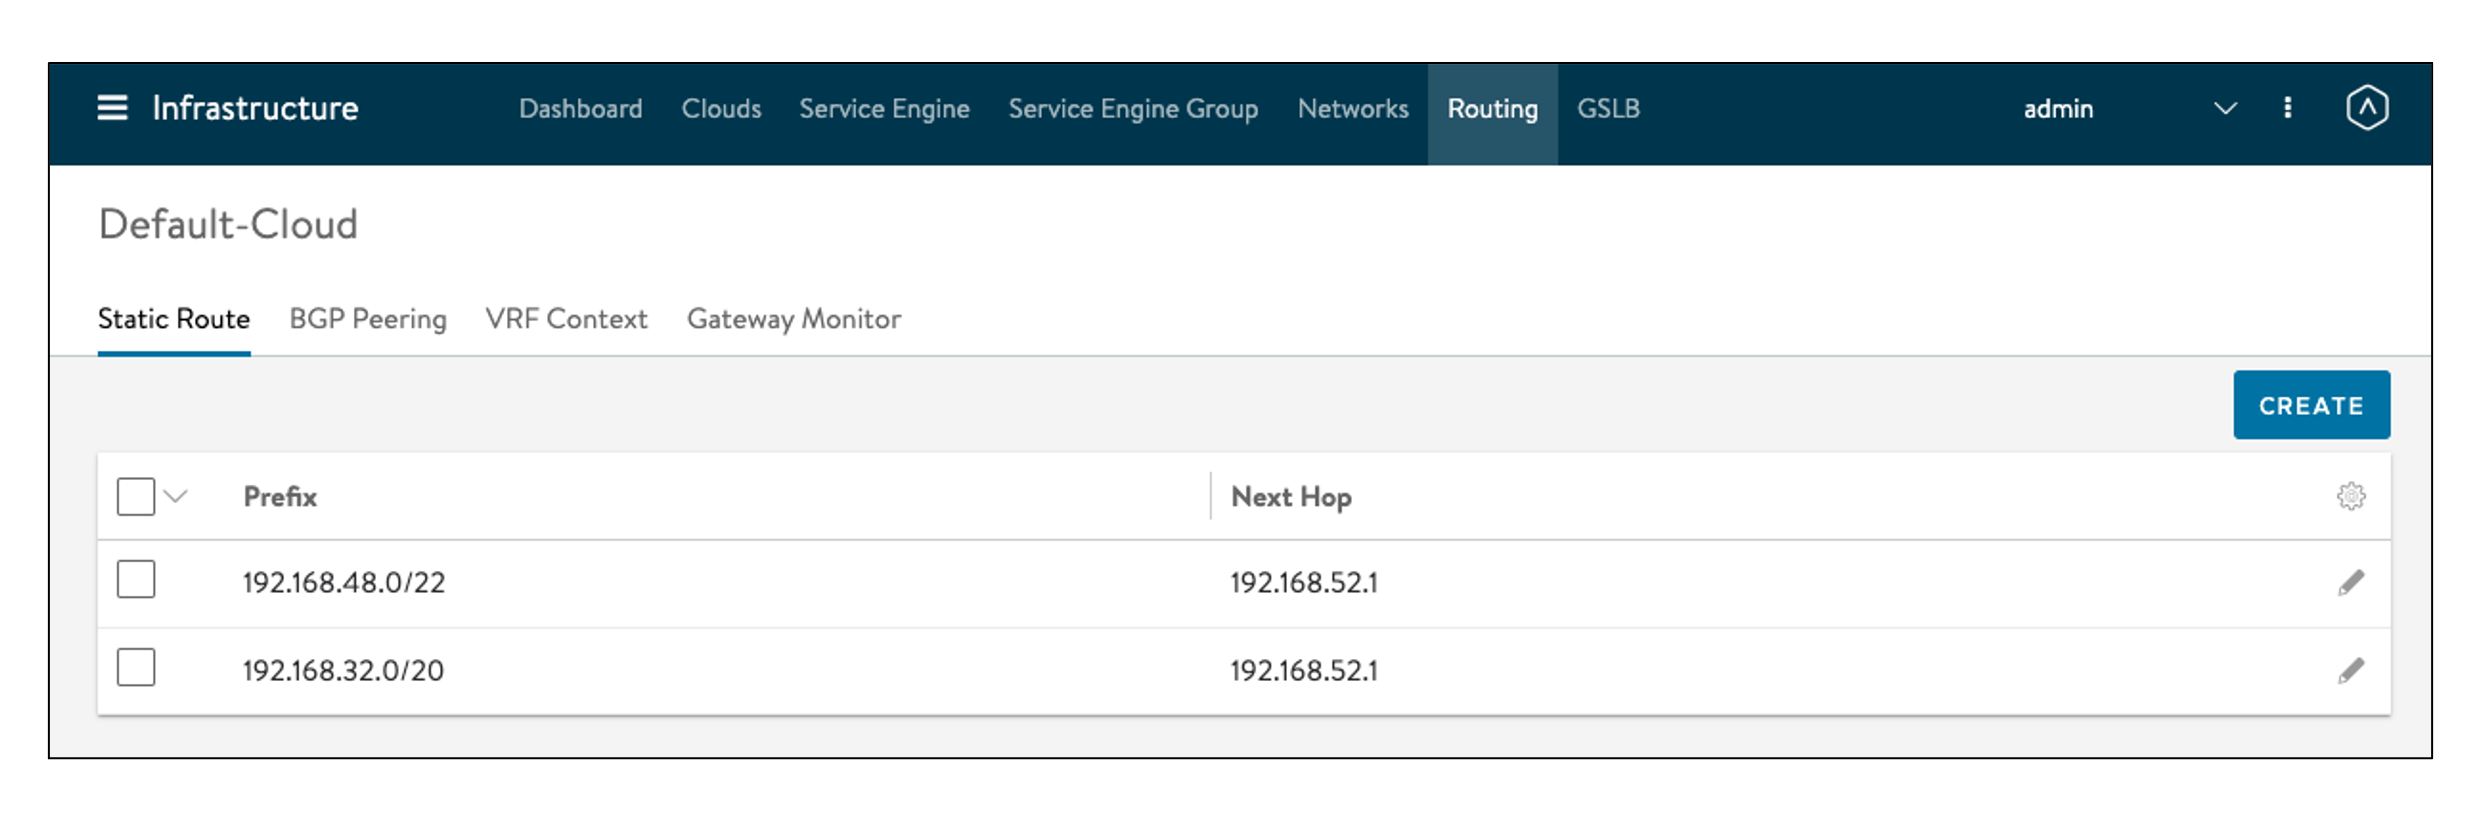
Task: Toggle the select-all checkbox in header
Action: tap(136, 496)
